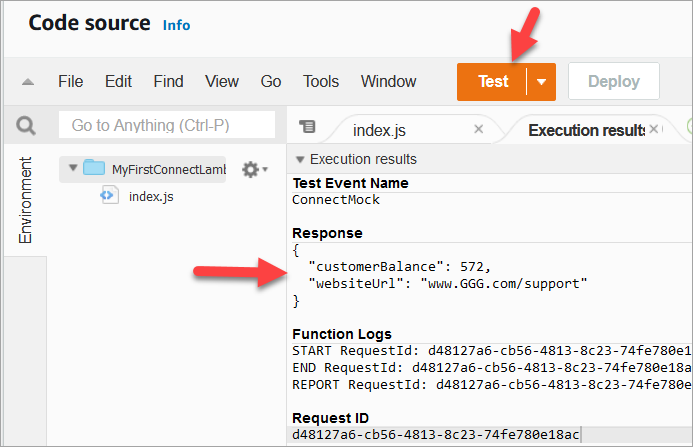693x447 pixels.
Task: Toggle the Environment side panel tab
Action: [26, 200]
